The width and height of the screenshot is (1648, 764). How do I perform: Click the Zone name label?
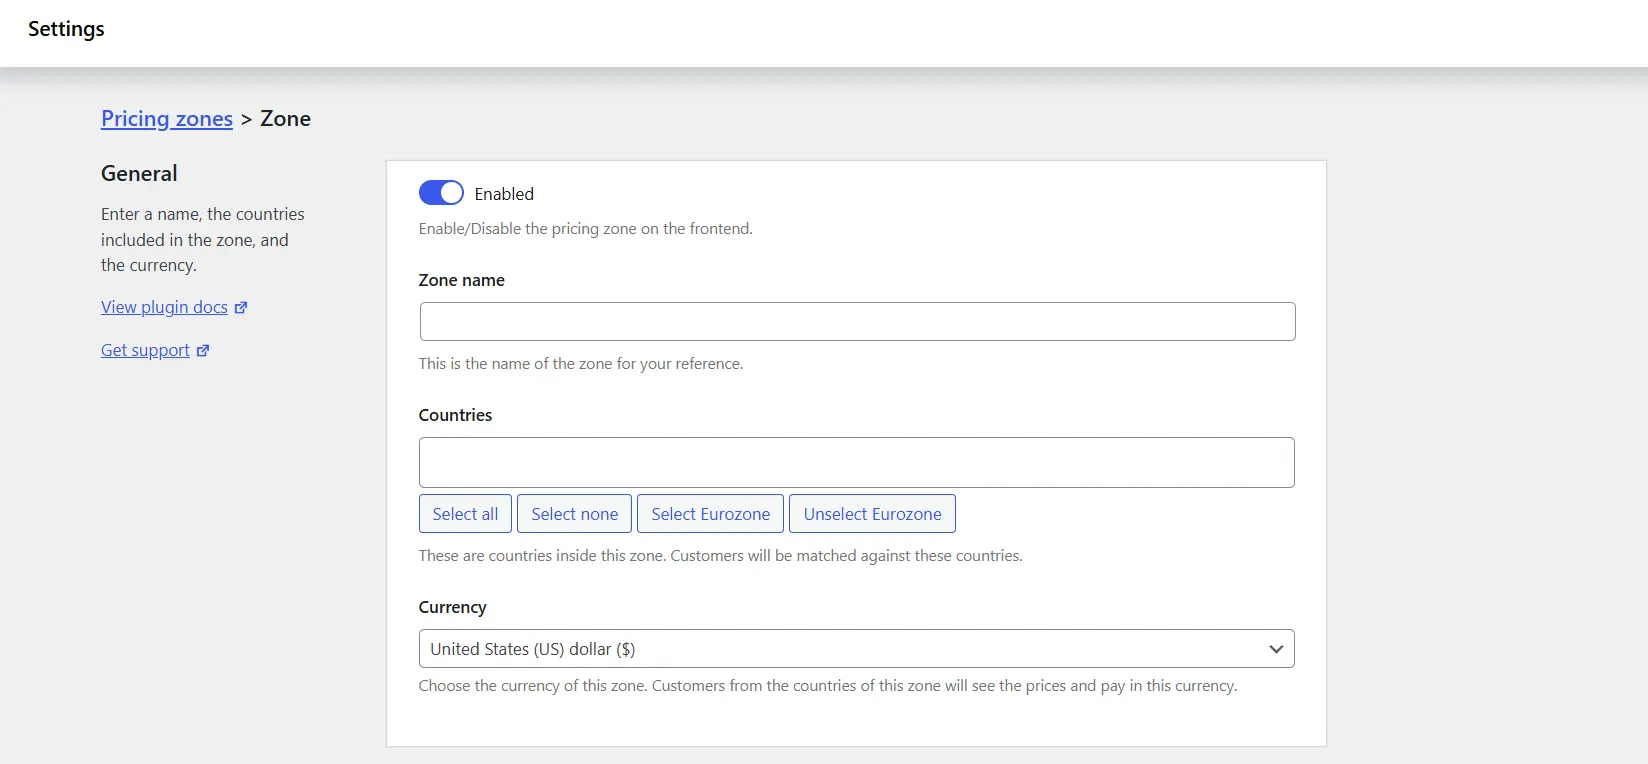(462, 280)
